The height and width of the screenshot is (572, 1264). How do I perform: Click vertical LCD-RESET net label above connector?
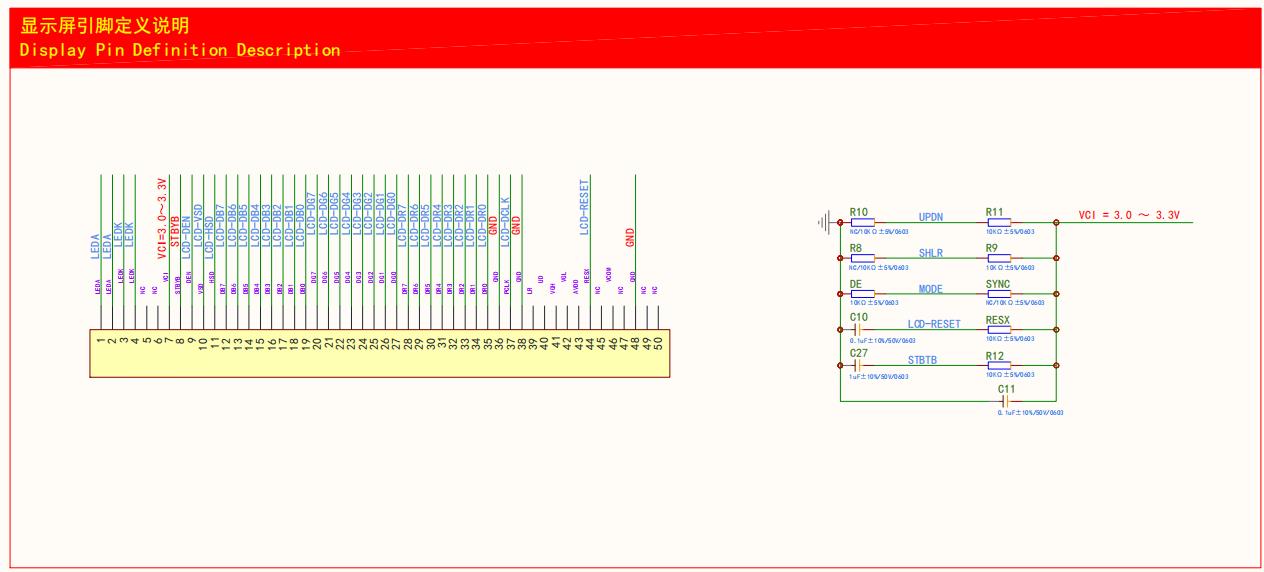click(x=585, y=207)
